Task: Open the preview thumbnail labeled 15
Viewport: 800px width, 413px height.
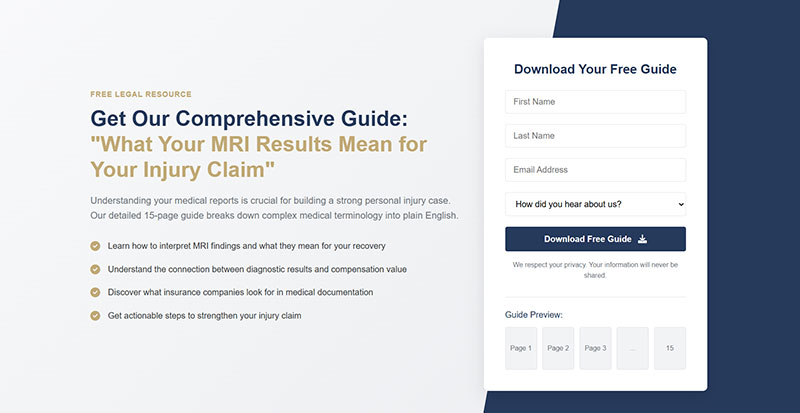Action: 670,348
